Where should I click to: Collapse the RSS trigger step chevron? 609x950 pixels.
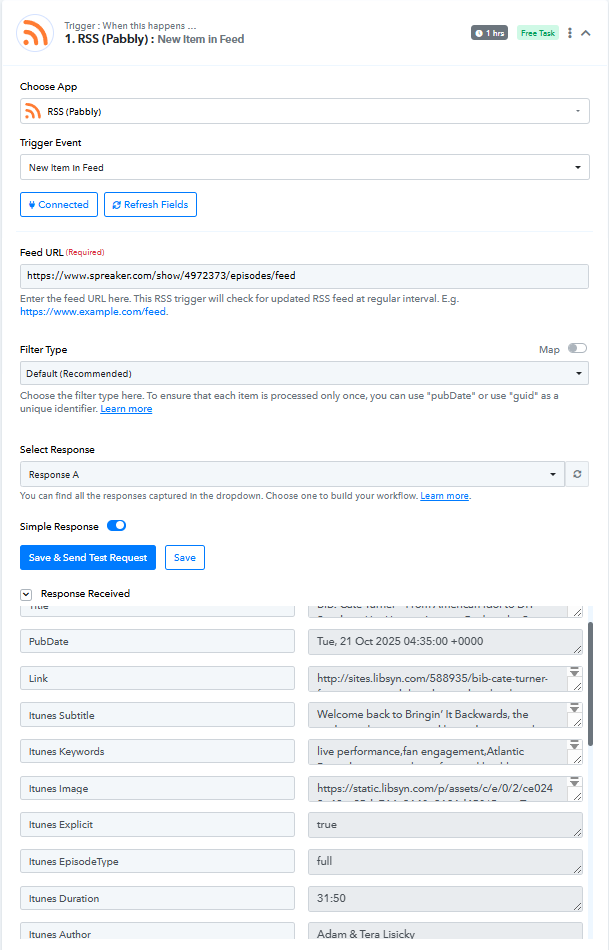point(587,33)
